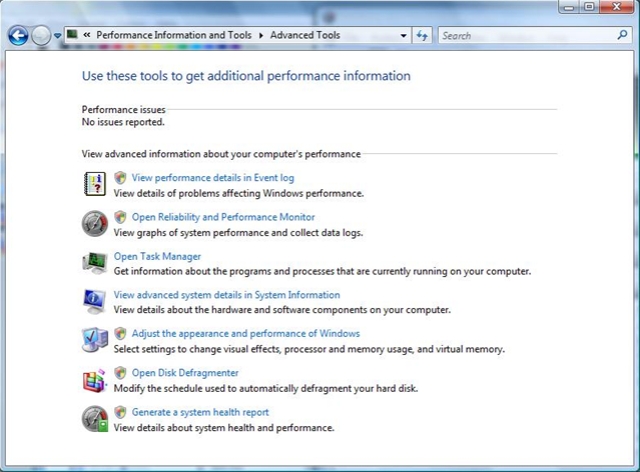Click the greyed Forward navigation button
This screenshot has width=640, height=472.
point(41,36)
